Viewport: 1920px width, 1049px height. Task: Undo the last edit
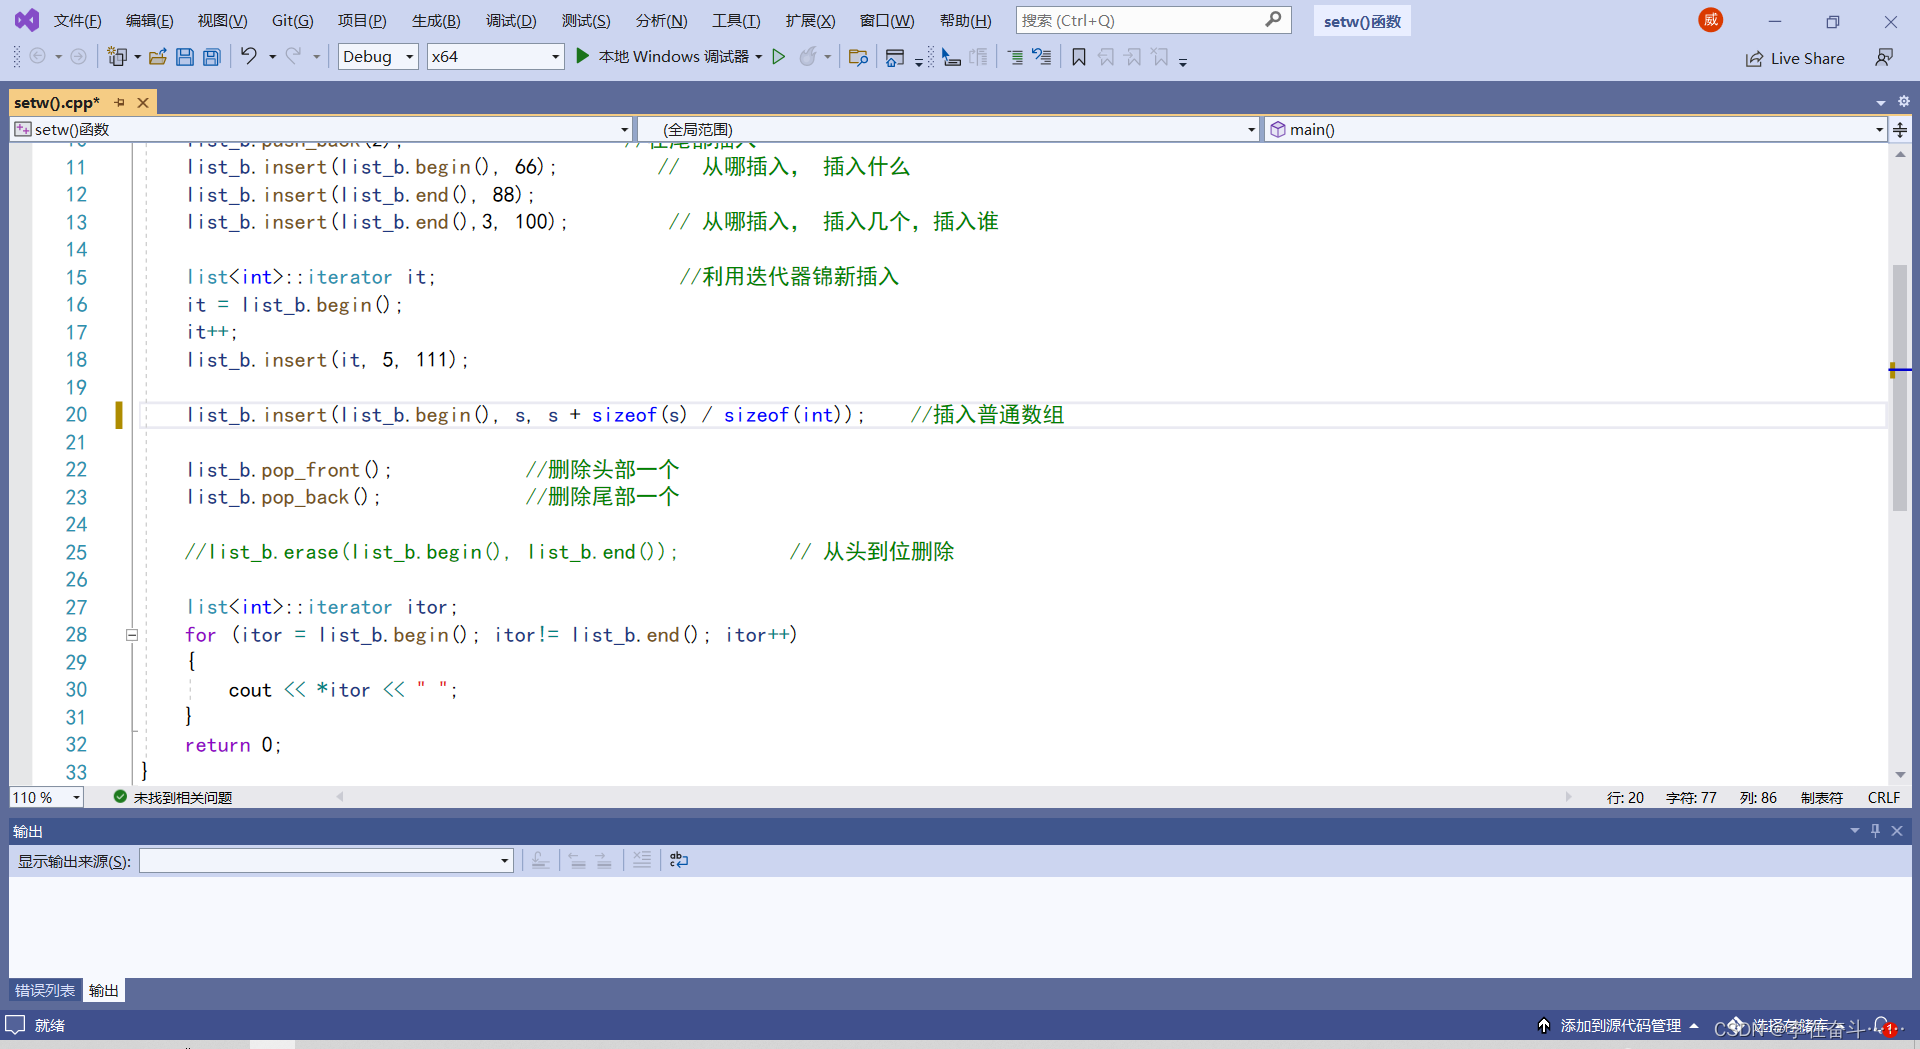click(249, 56)
